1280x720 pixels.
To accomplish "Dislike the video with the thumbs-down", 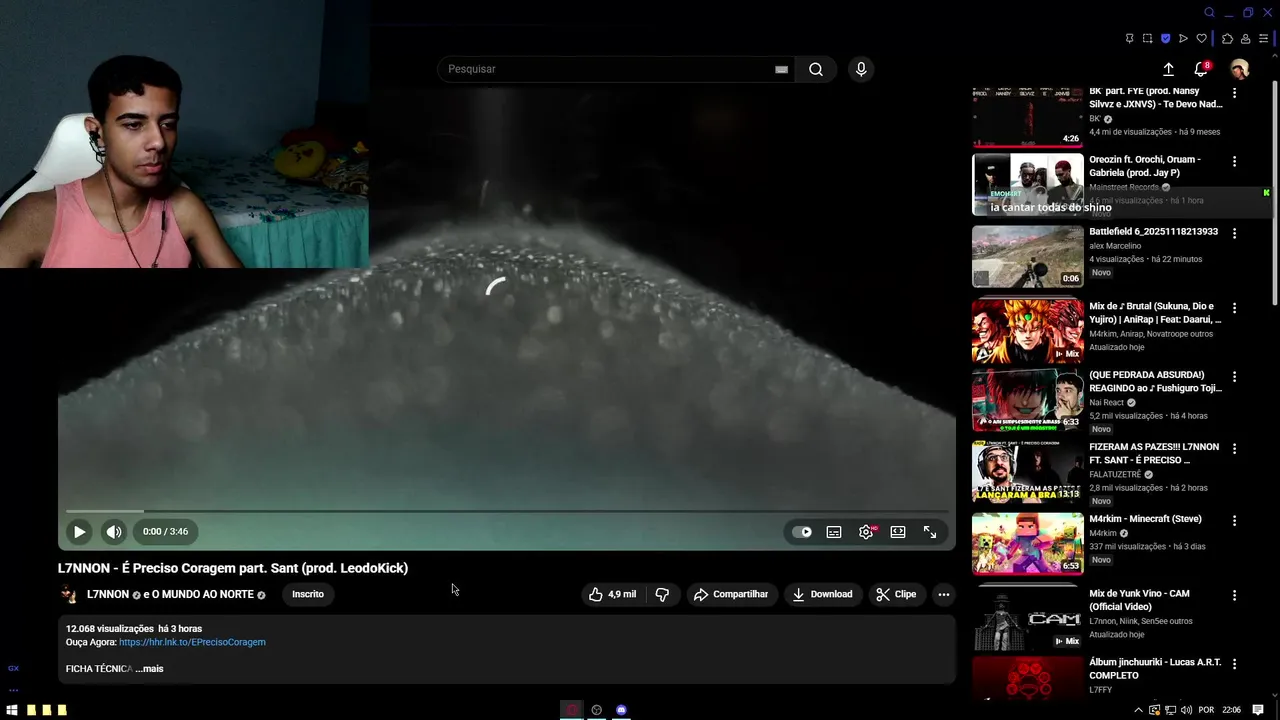I will click(x=662, y=594).
